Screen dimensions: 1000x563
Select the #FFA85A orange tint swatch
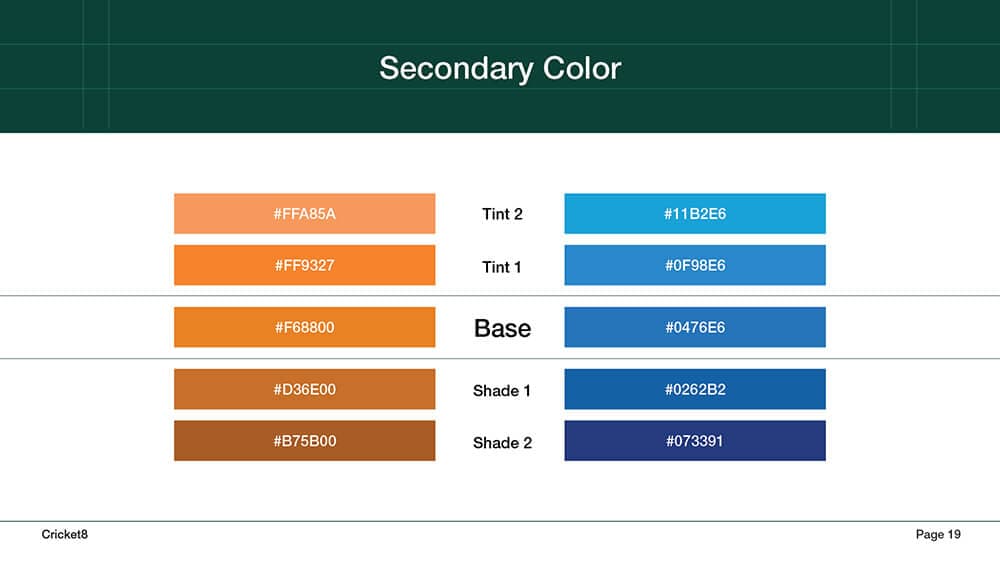pos(304,214)
